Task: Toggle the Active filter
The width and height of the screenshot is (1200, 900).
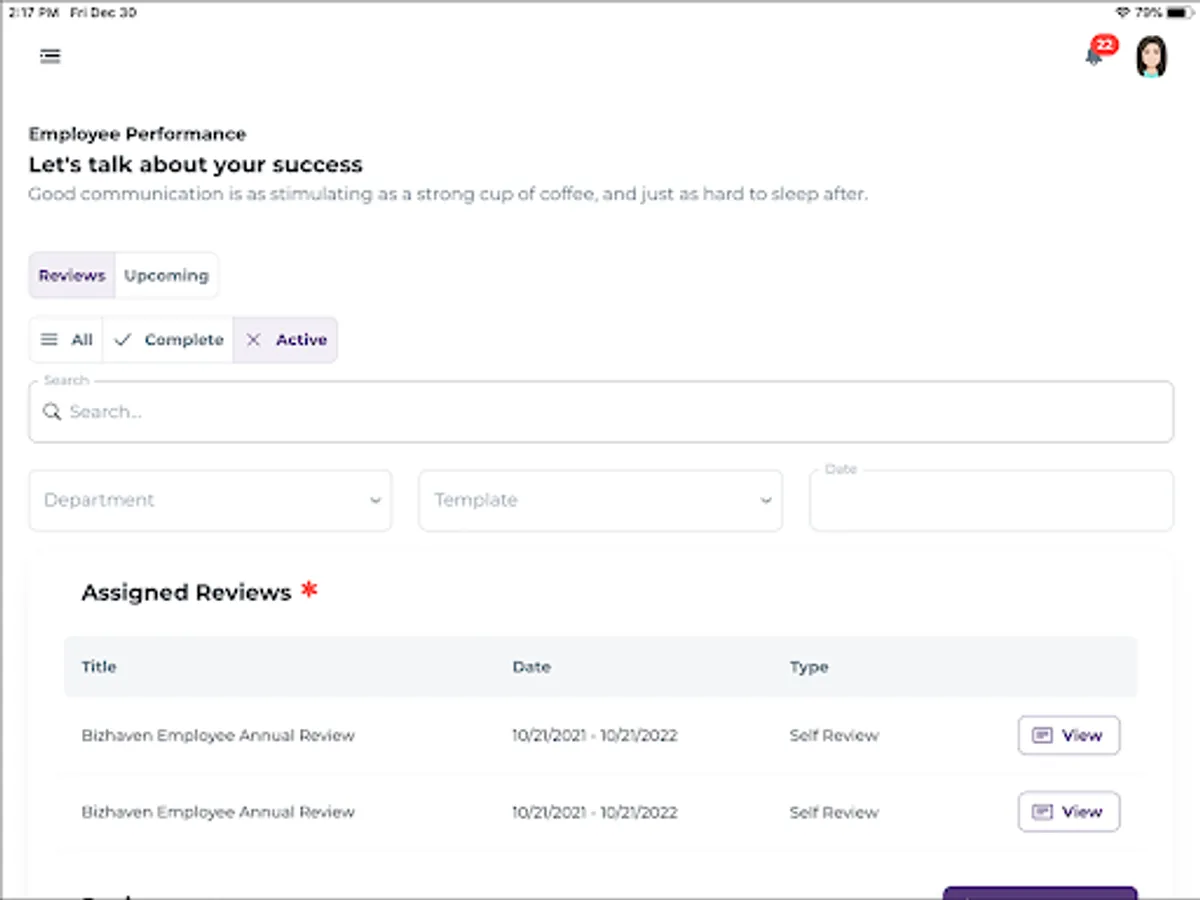Action: click(x=286, y=340)
